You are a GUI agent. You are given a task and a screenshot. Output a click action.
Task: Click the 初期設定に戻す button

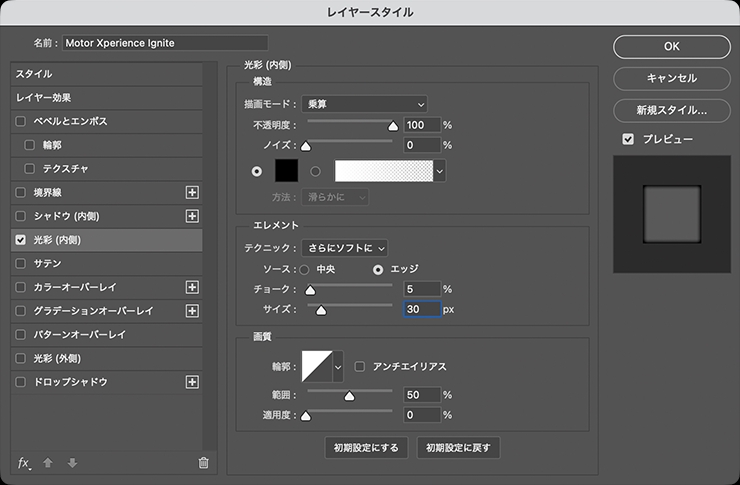click(458, 447)
